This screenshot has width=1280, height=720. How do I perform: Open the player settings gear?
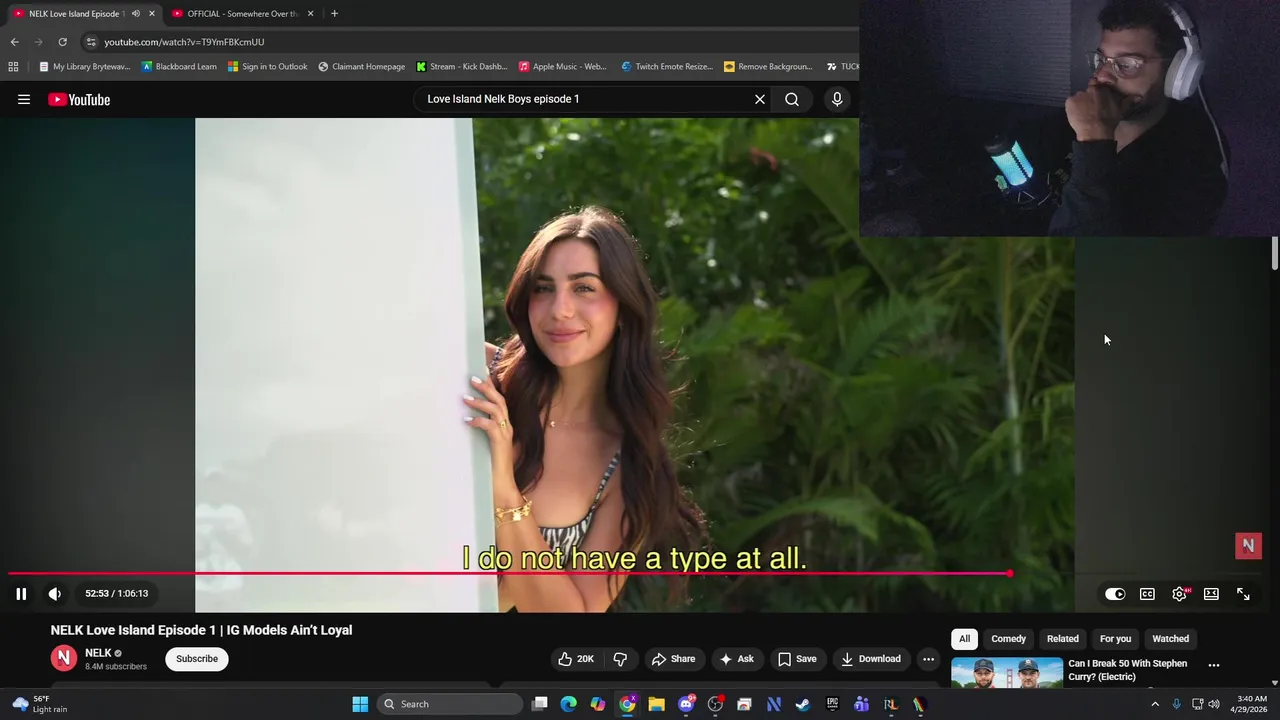click(1180, 594)
